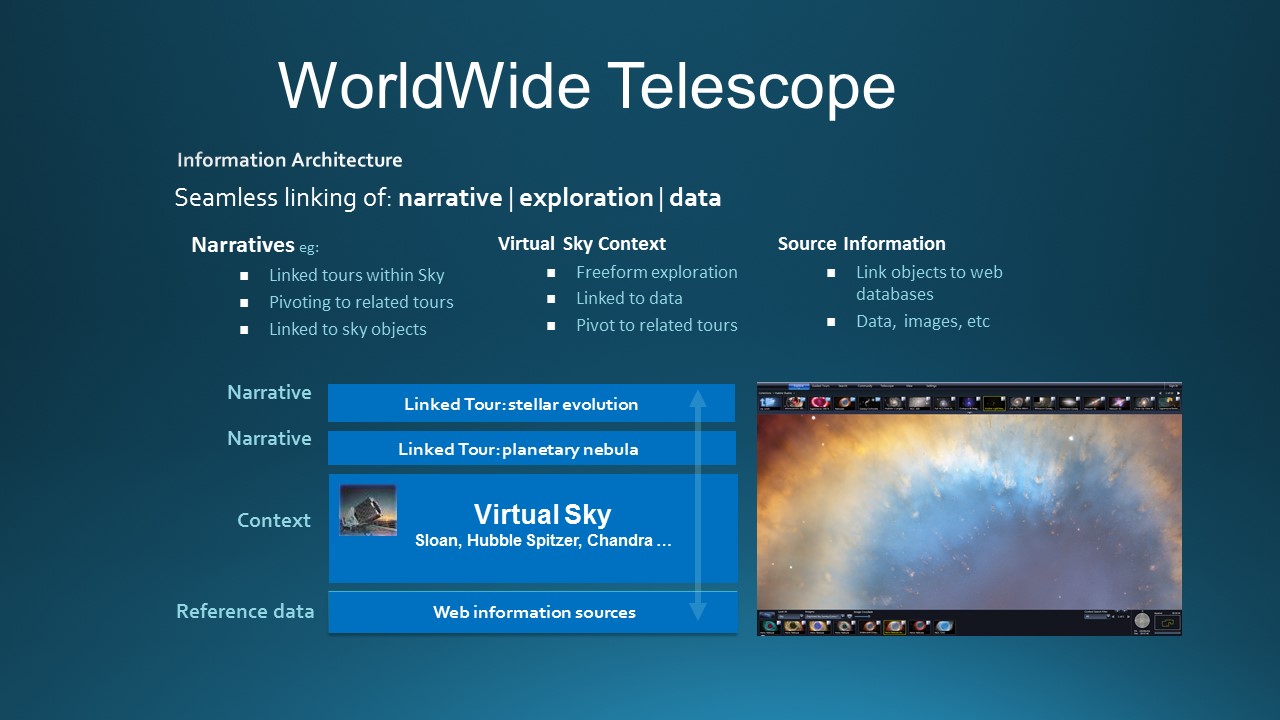Click the telescope image in Virtual Sky box

click(368, 510)
